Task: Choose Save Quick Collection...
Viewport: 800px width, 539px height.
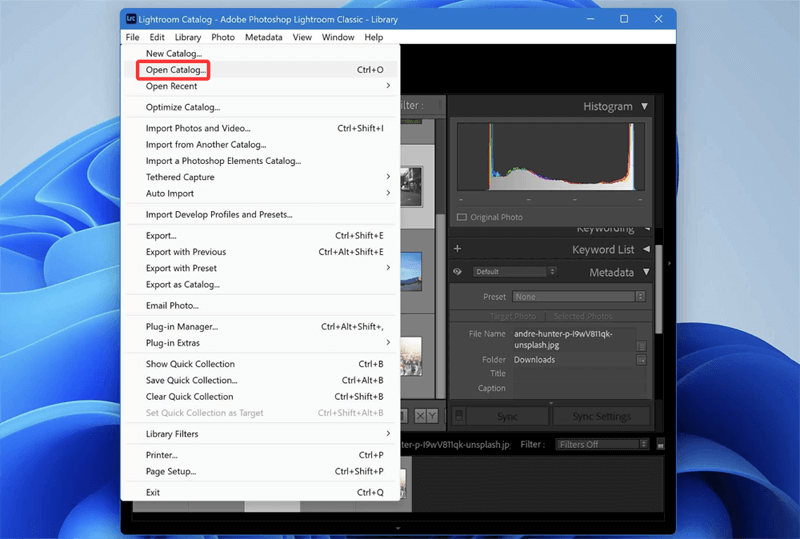Action: pyautogui.click(x=260, y=380)
